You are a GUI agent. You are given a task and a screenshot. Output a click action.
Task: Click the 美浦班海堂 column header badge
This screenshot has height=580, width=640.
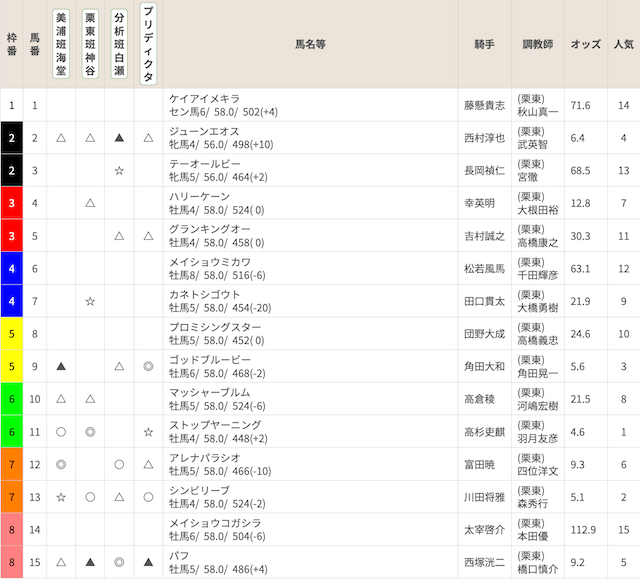[61, 44]
